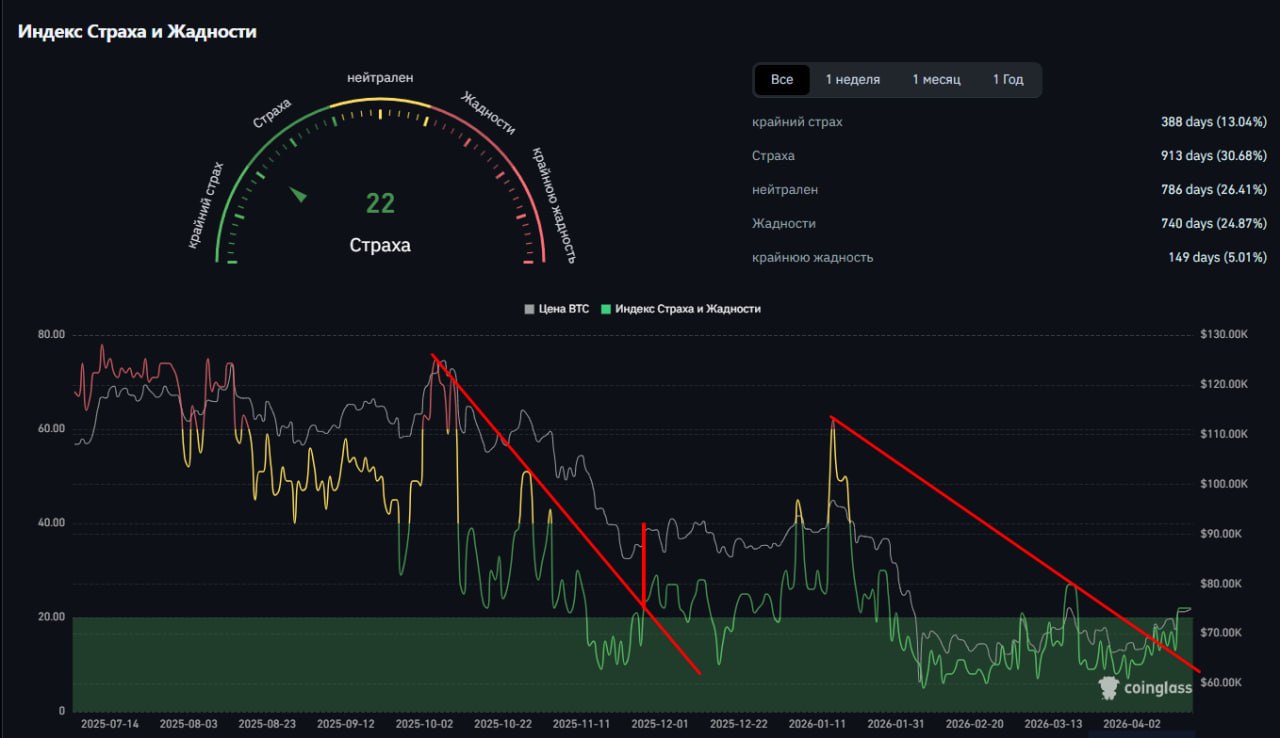1280x738 pixels.
Task: Click the "coinglass" watermark text
Action: (x=1158, y=688)
